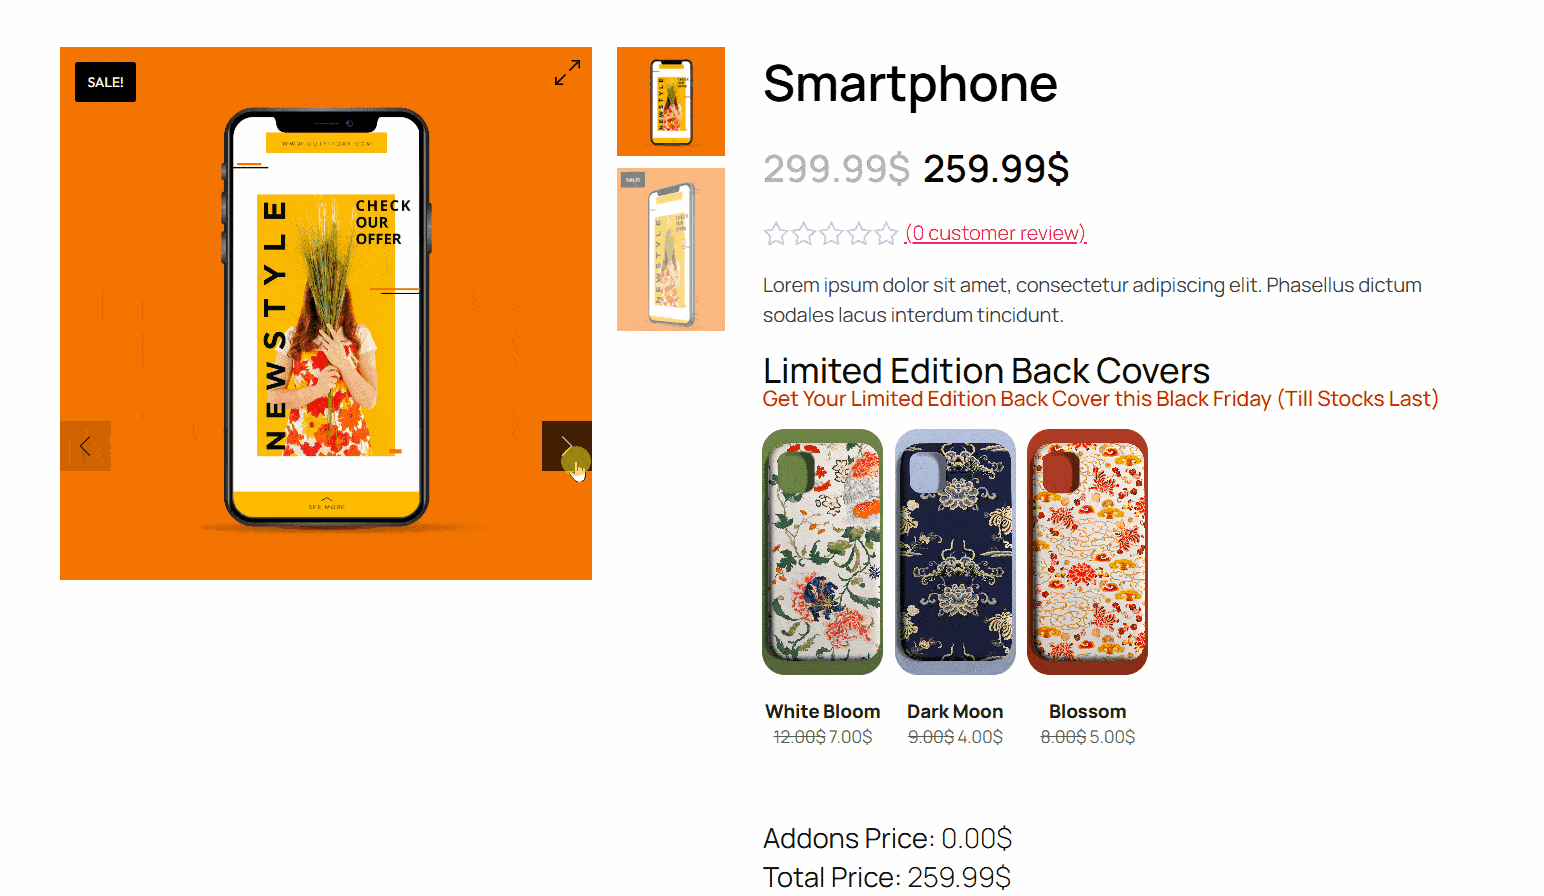Click the SALE! badge on main image
The height and width of the screenshot is (896, 1544).
tap(105, 82)
